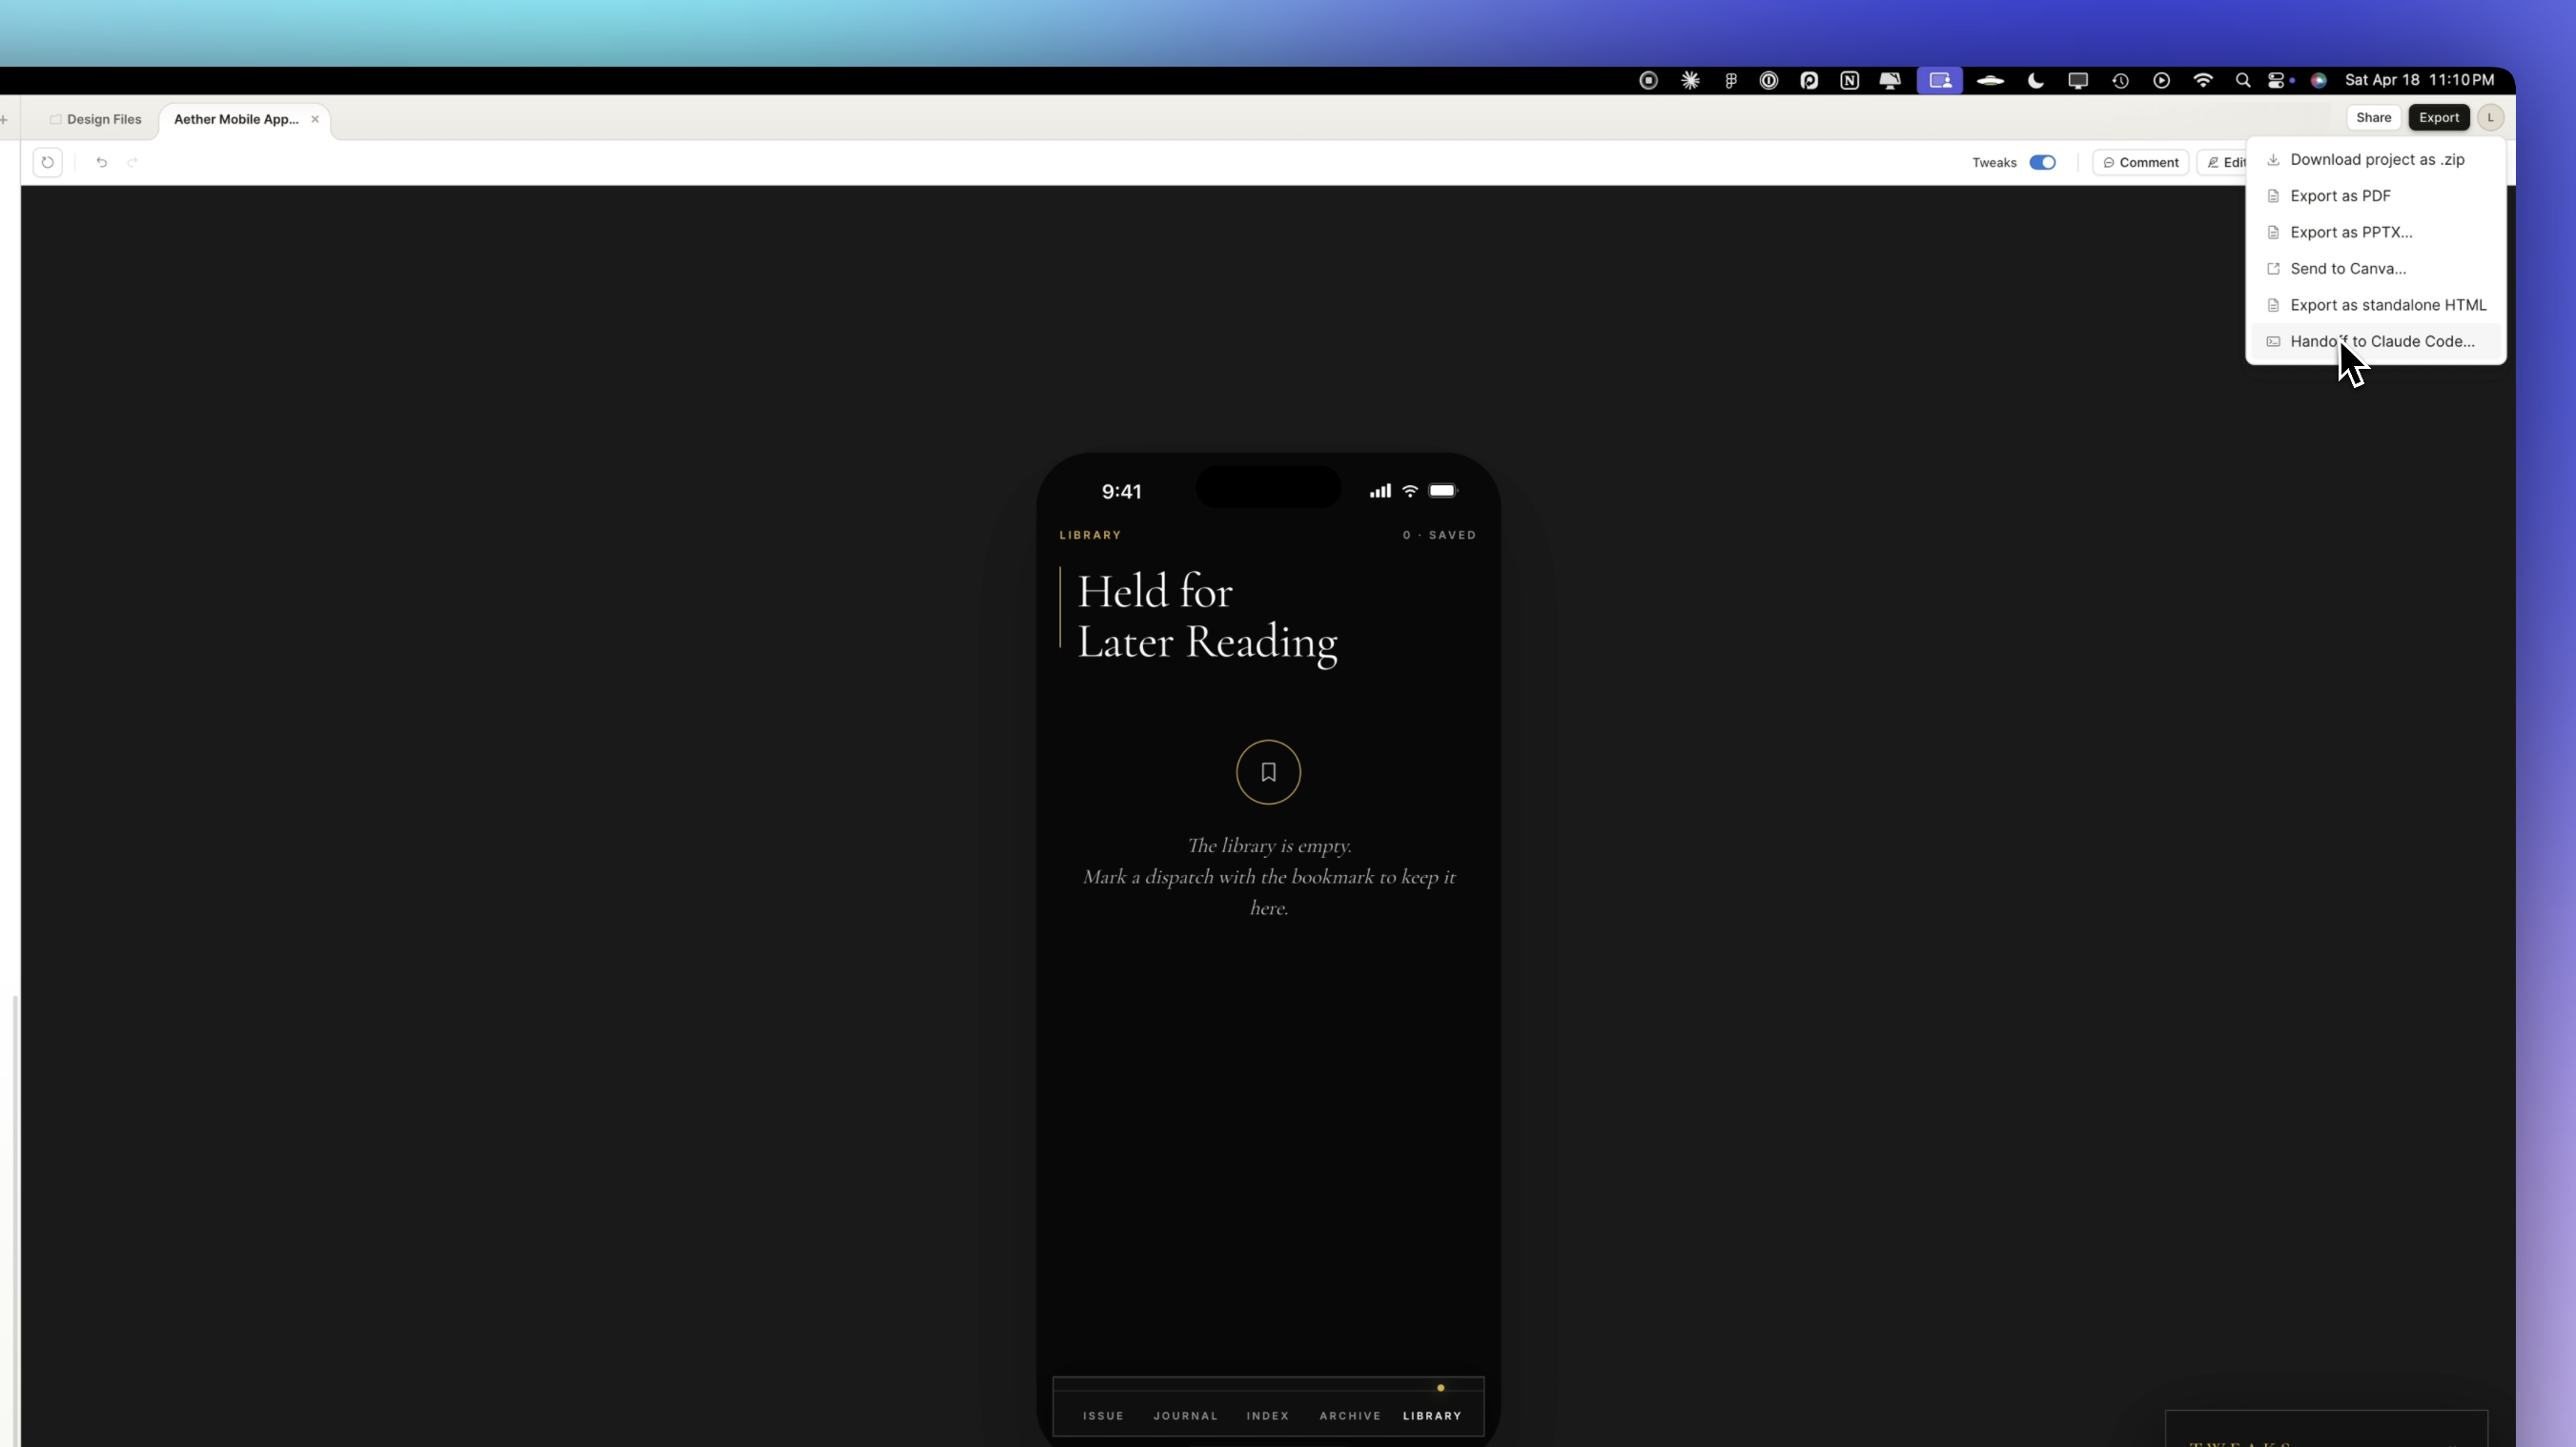Viewport: 2576px width, 1447px height.
Task: Click the redo arrow icon
Action: [x=132, y=162]
